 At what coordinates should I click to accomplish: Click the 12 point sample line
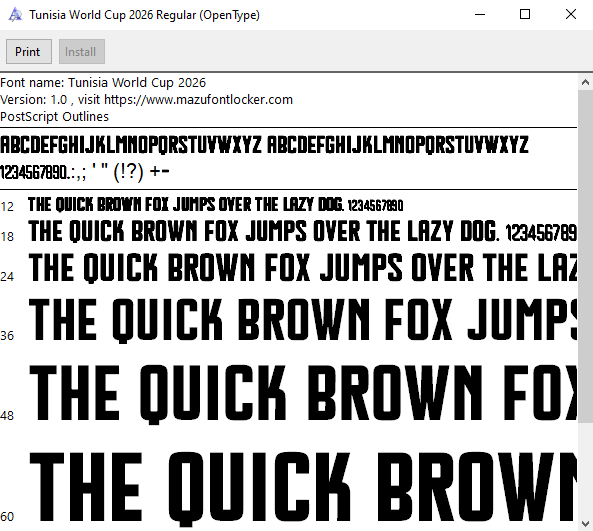pyautogui.click(x=216, y=205)
